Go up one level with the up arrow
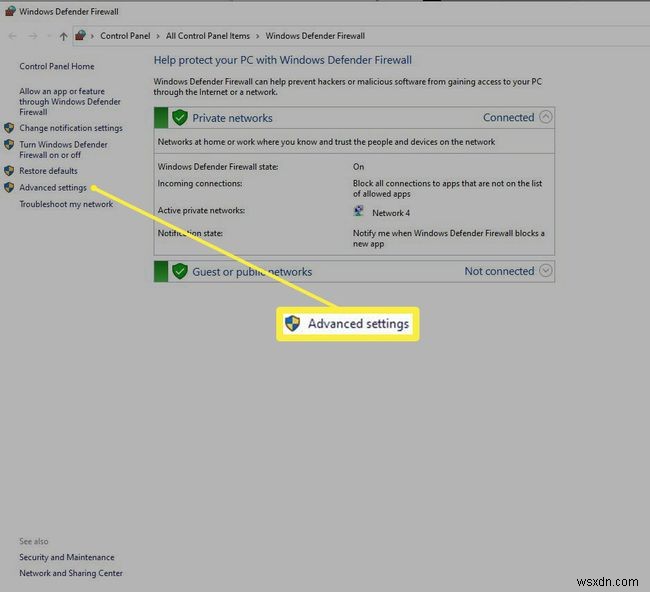650x592 pixels. coord(63,36)
